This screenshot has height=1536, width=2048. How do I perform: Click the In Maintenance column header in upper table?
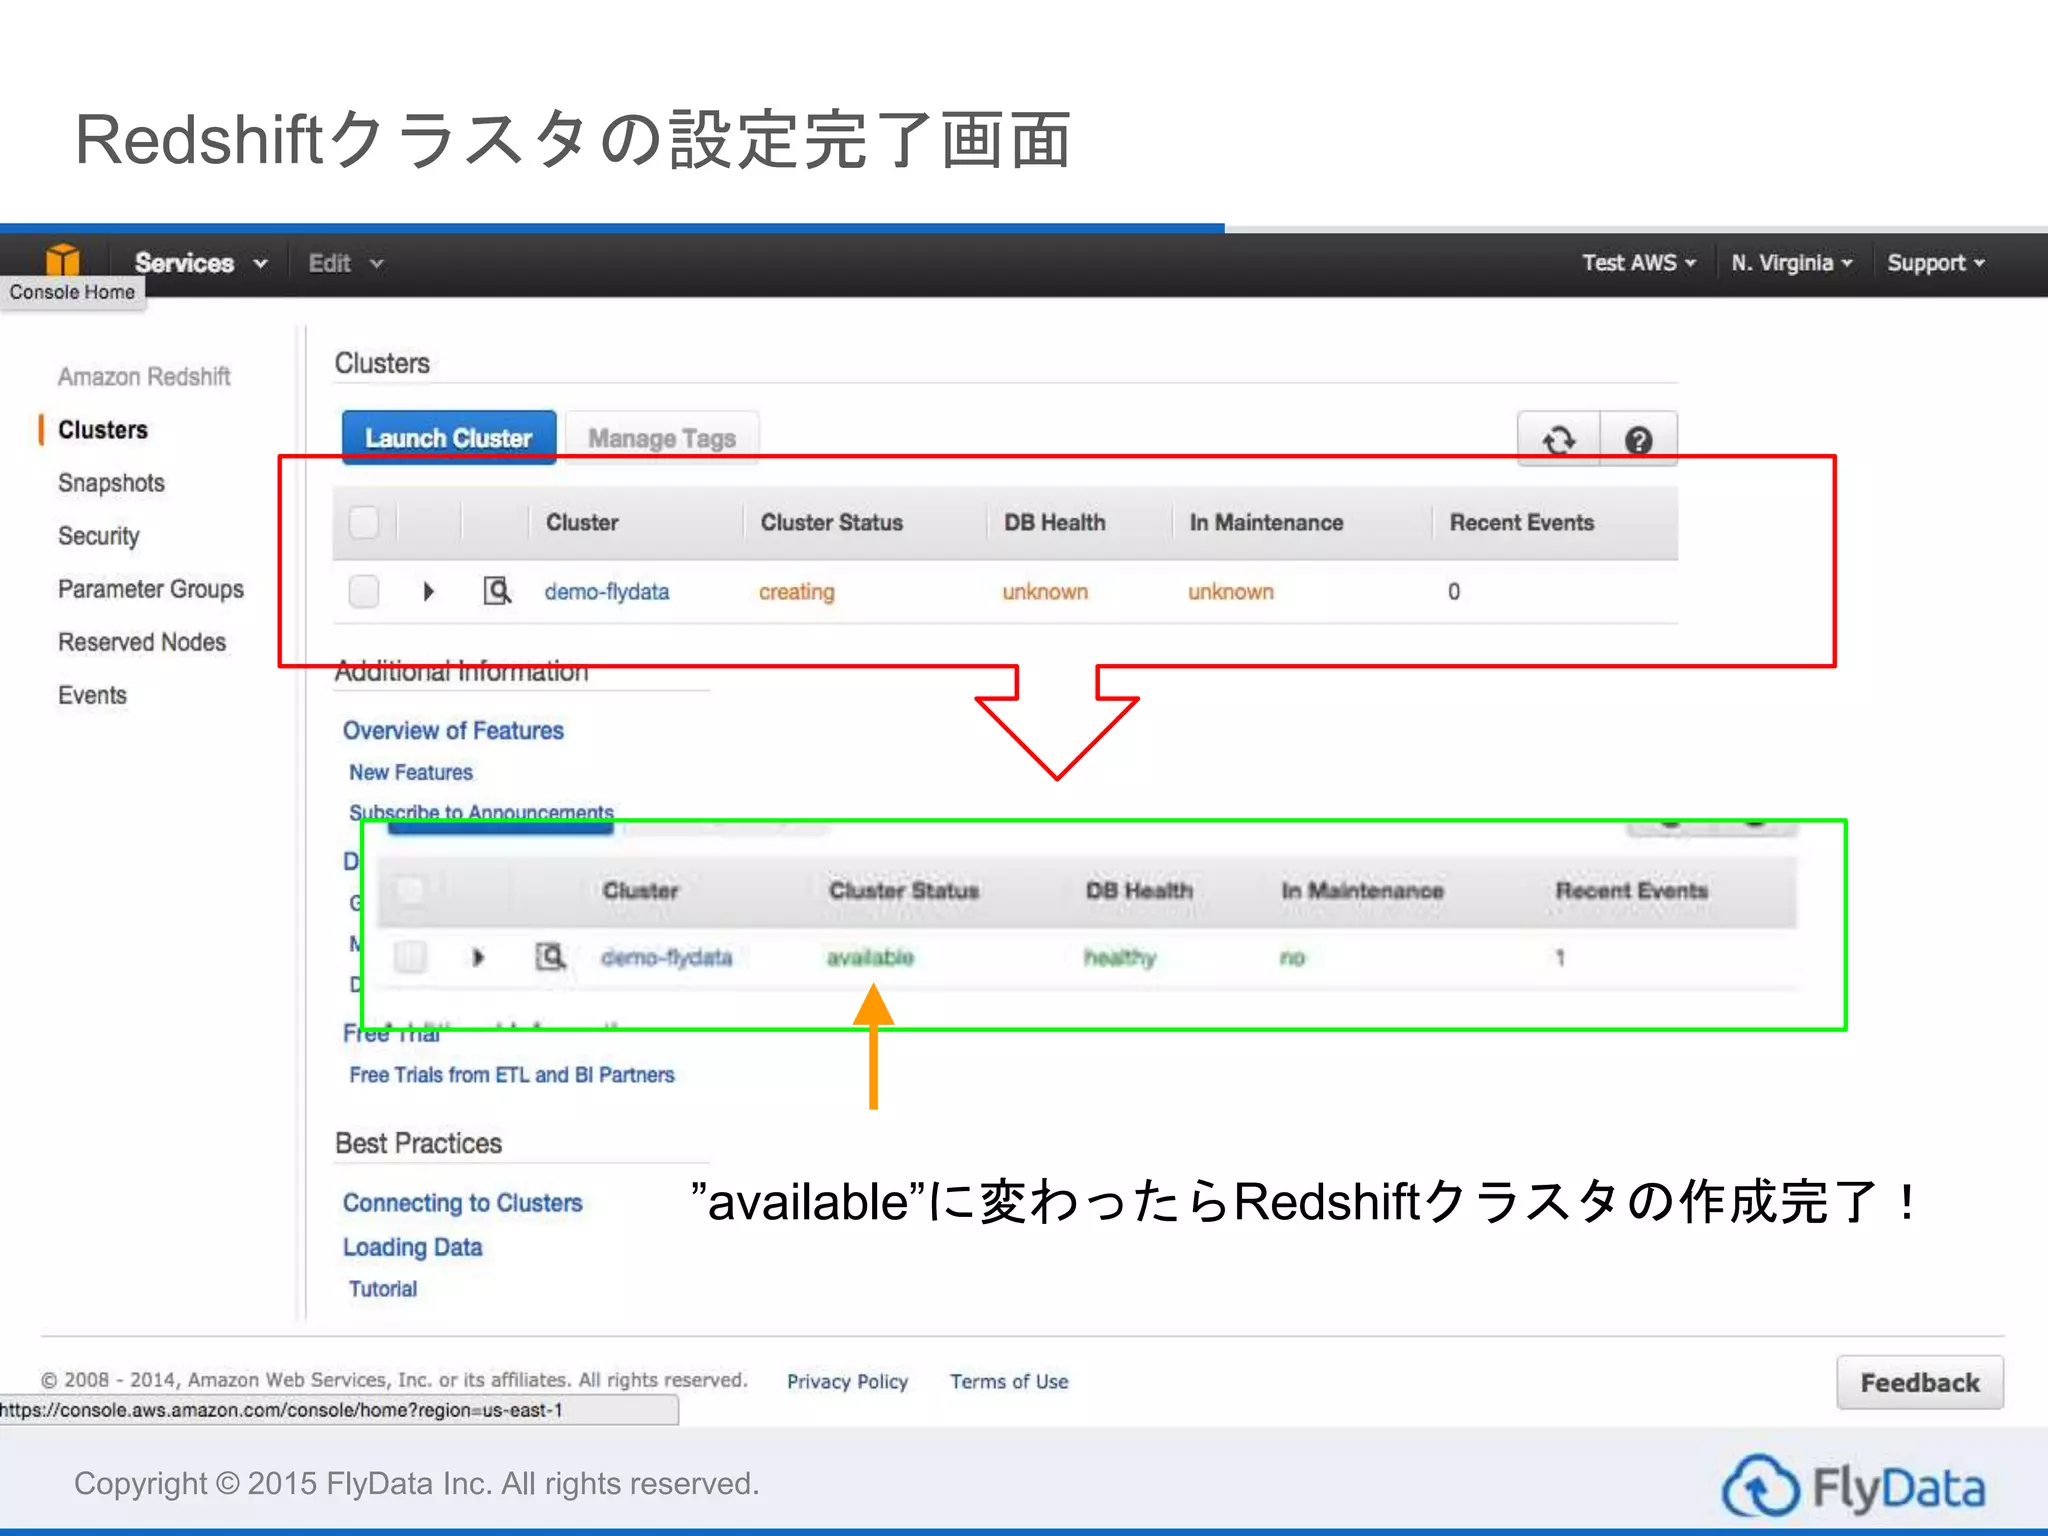tap(1266, 522)
